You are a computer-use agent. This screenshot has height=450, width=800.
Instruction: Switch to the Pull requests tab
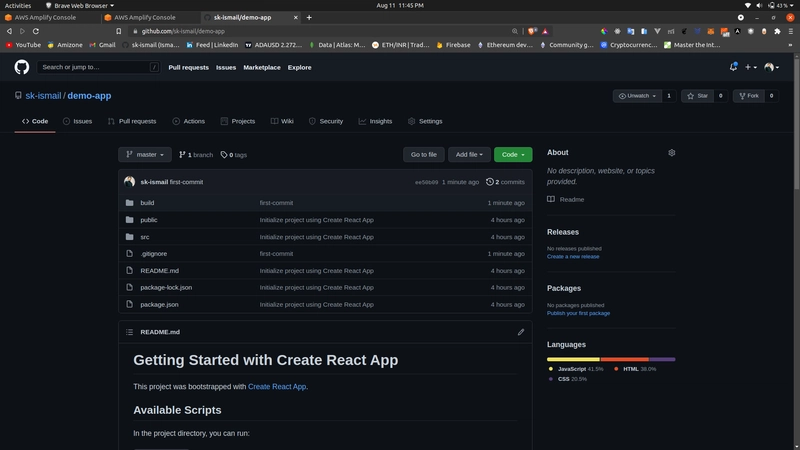point(132,121)
